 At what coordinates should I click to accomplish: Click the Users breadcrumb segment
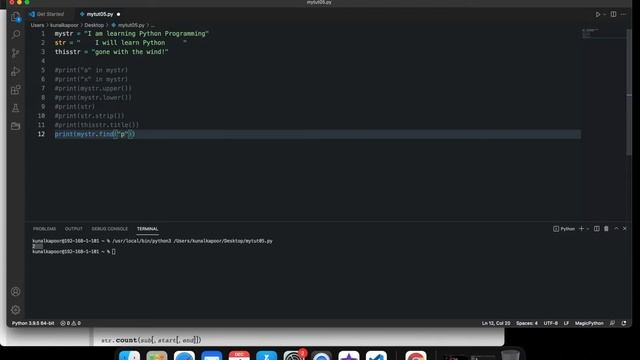[x=37, y=25]
